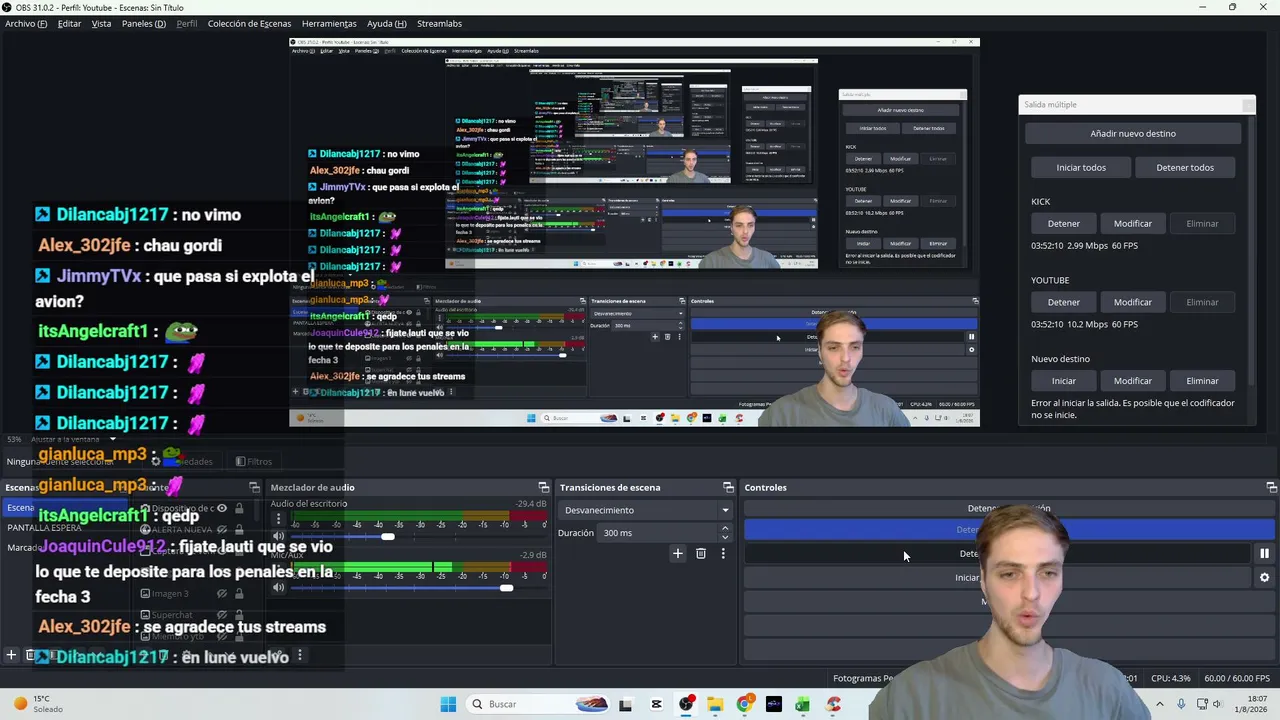Open virtual camera settings gear

click(1264, 578)
